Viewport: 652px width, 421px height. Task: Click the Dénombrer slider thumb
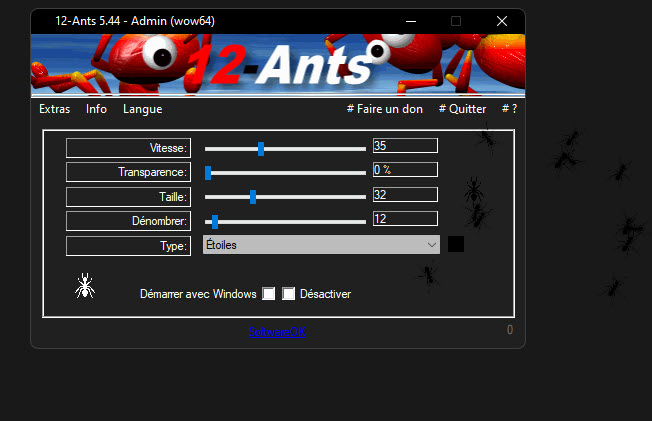pyautogui.click(x=215, y=221)
